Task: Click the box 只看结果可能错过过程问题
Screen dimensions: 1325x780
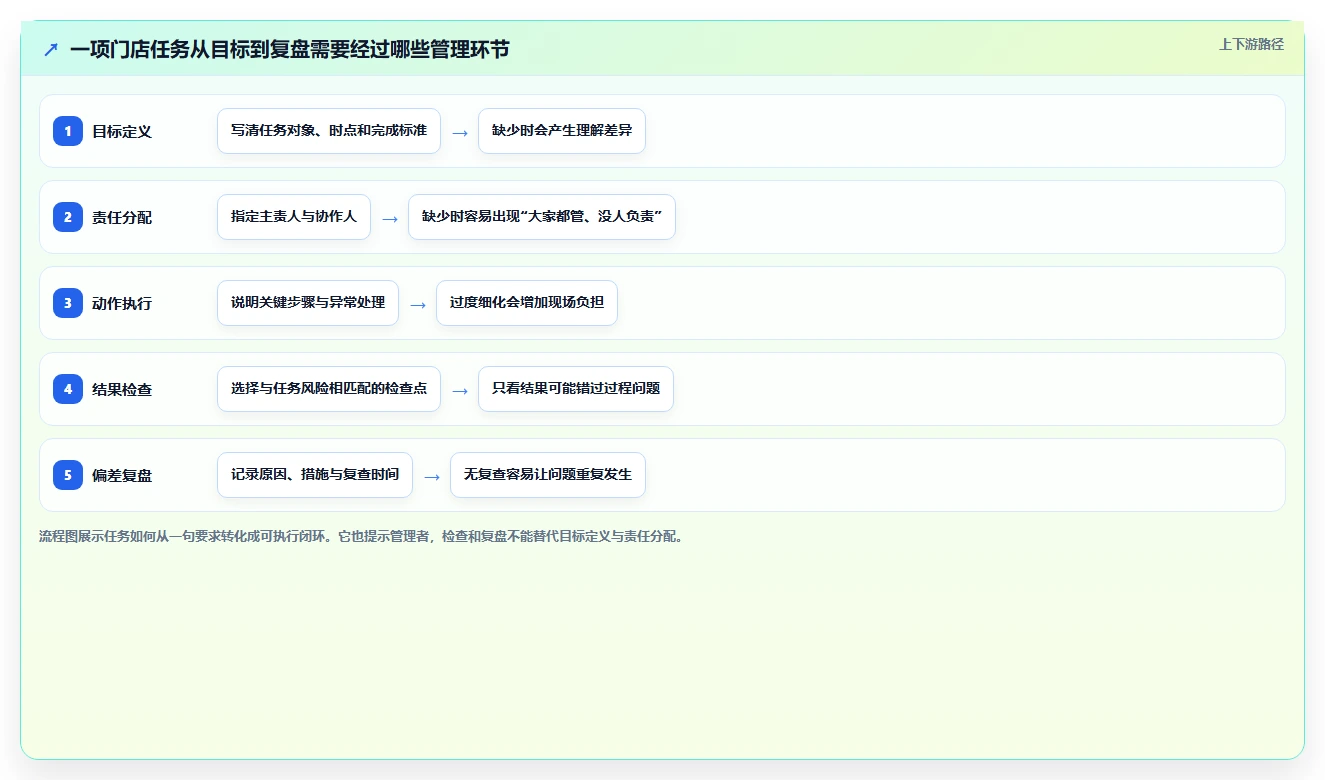Action: tap(576, 389)
